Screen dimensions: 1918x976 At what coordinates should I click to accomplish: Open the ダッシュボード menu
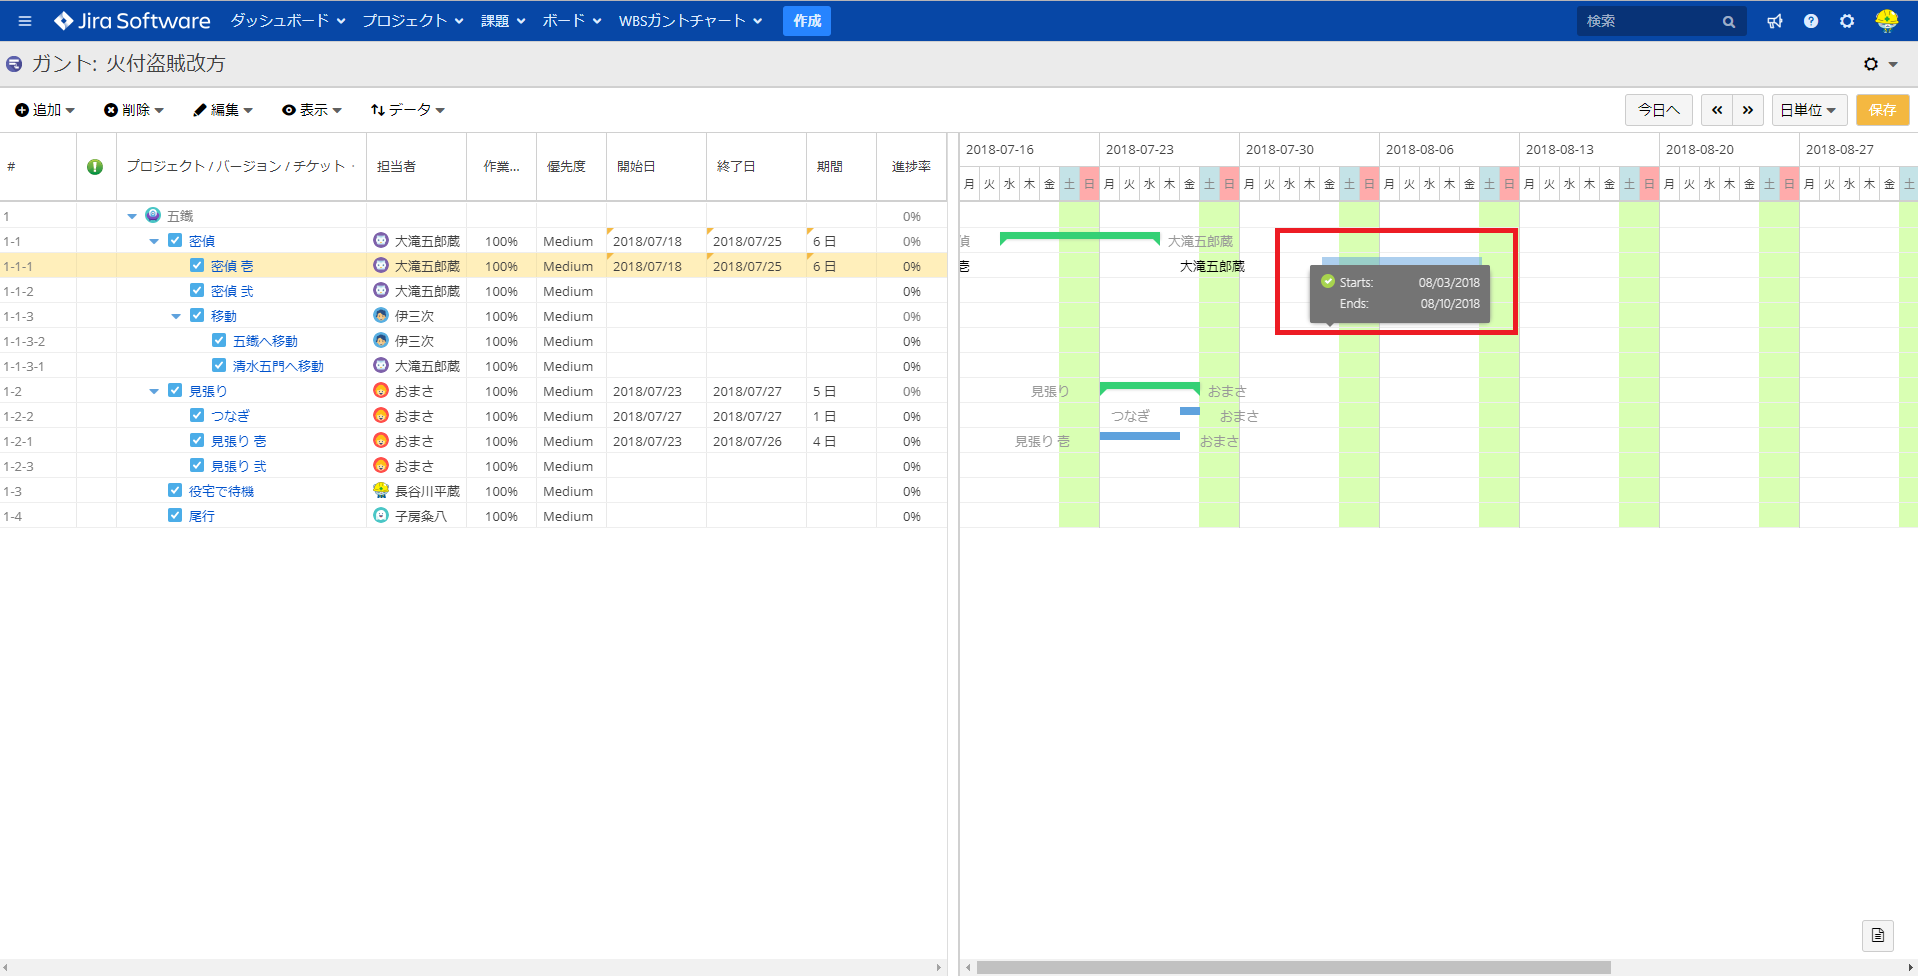pos(288,21)
